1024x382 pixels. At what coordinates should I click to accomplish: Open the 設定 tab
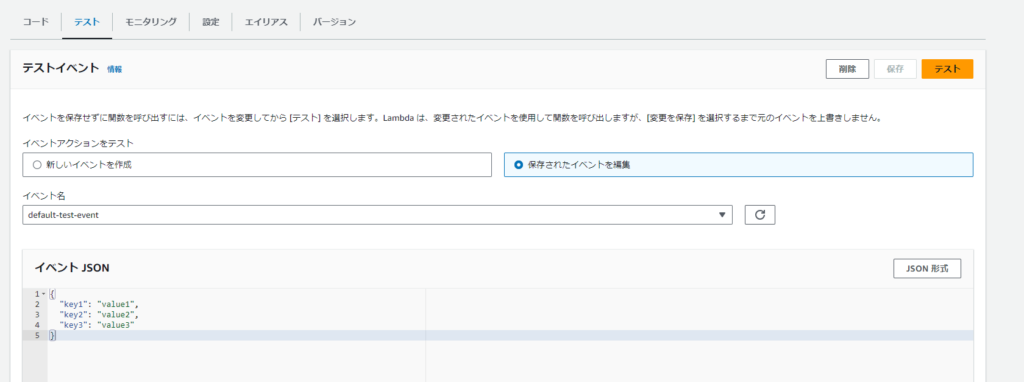click(x=211, y=22)
